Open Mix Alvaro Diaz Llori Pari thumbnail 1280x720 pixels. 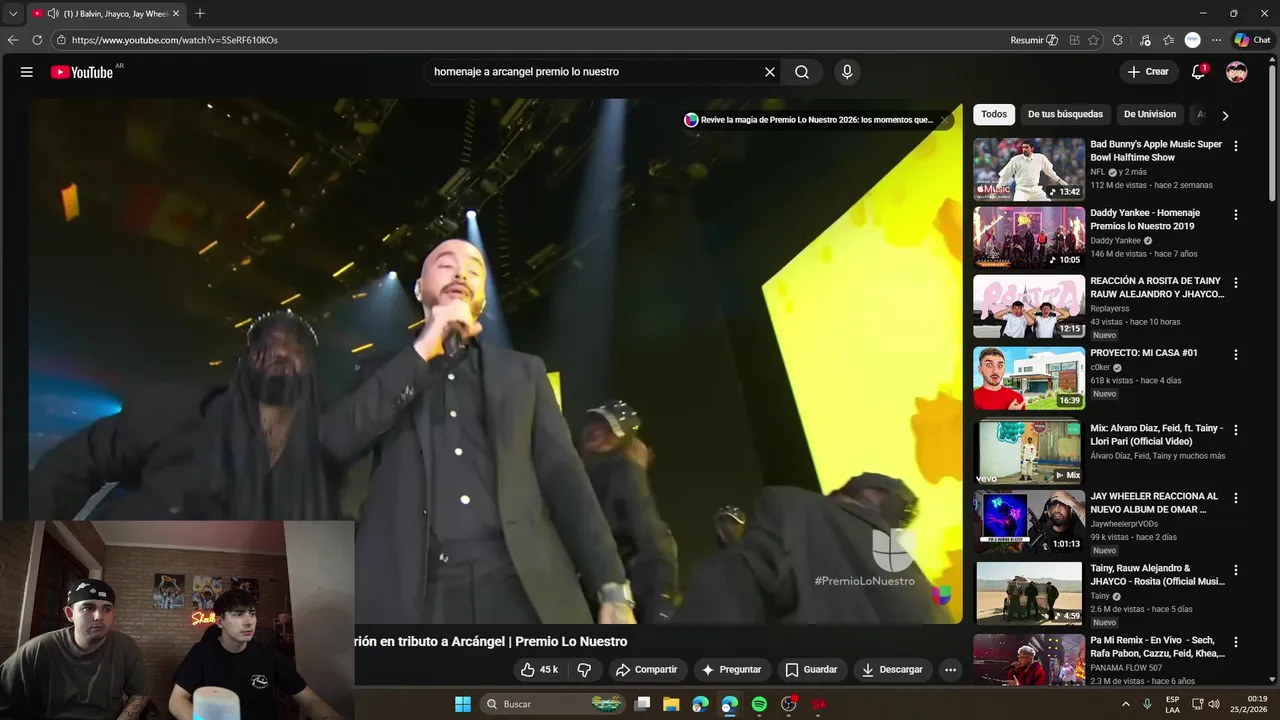pyautogui.click(x=1029, y=452)
